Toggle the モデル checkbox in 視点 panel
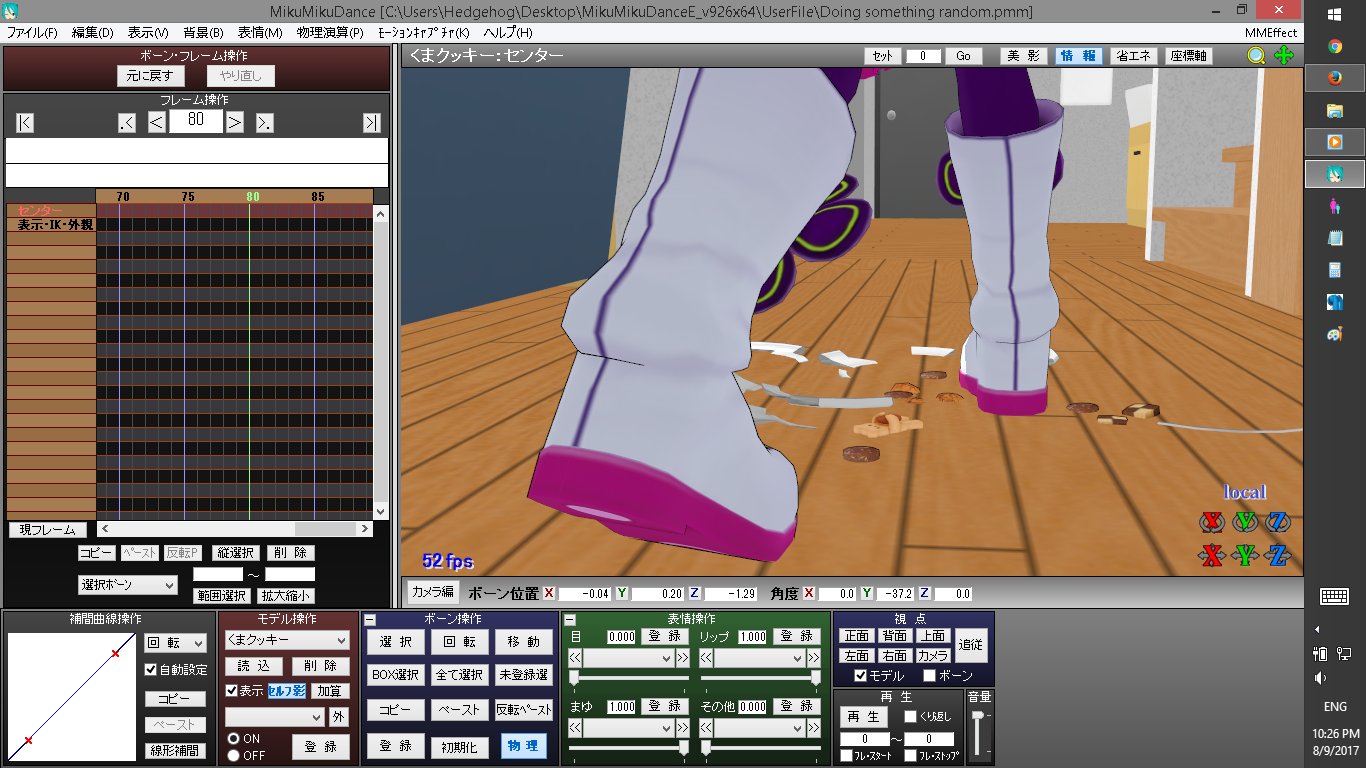Image resolution: width=1366 pixels, height=768 pixels. (860, 676)
